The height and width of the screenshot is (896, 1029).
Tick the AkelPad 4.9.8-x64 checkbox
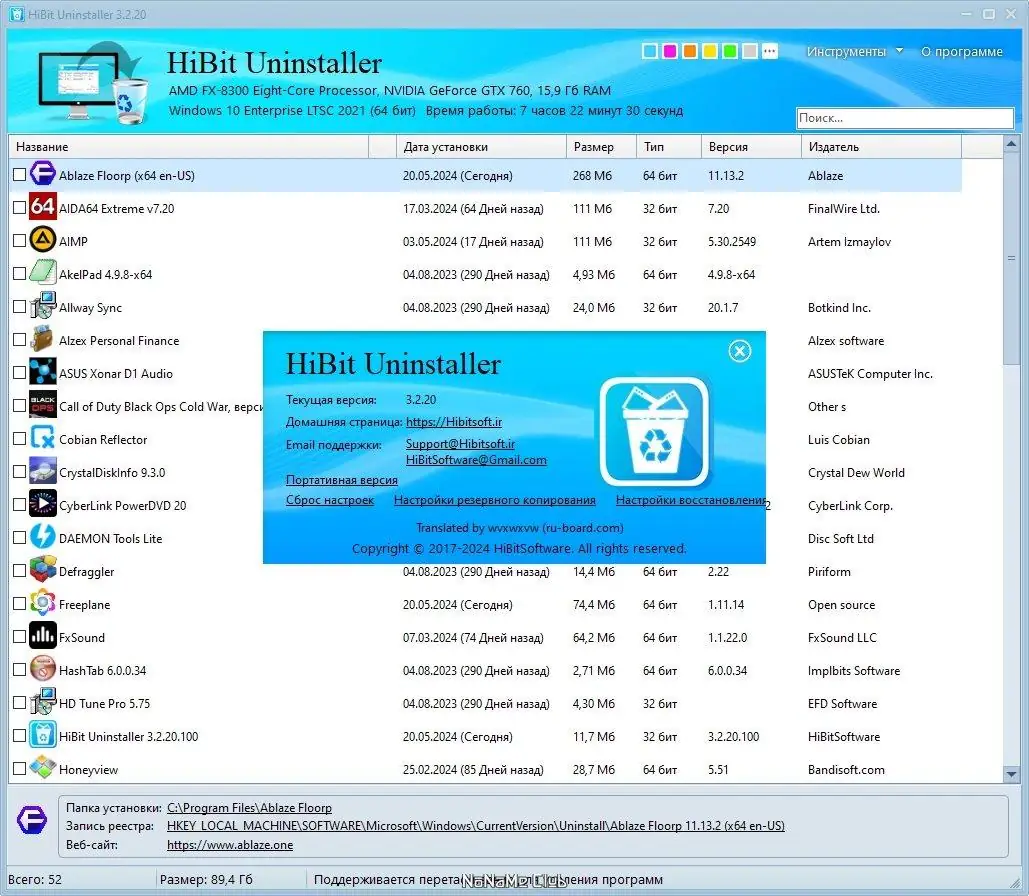click(20, 274)
